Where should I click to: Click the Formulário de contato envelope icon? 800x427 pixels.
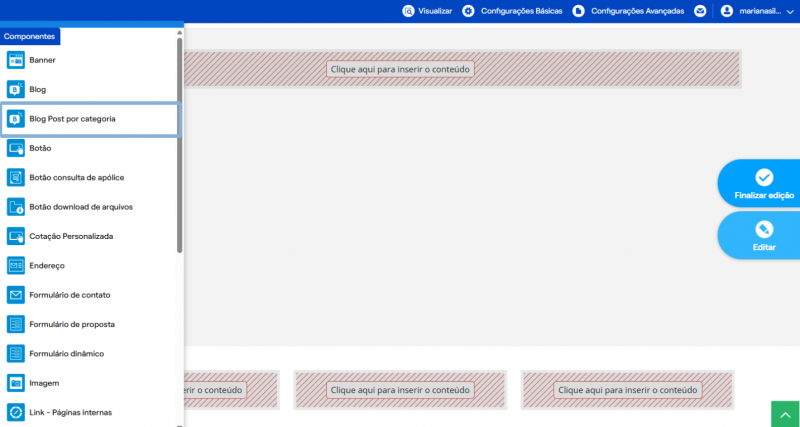15,295
